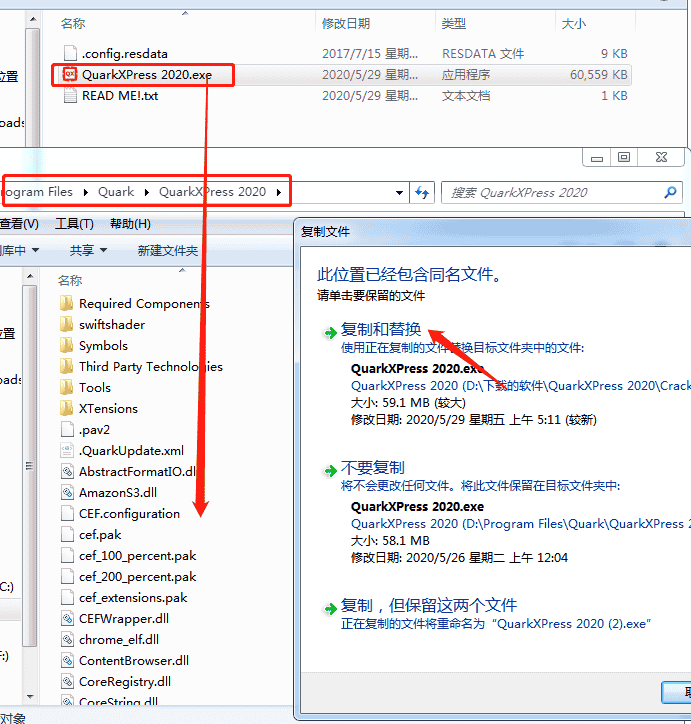Select the CEF.configuration file icon
Viewport: 691px width, 724px height.
pos(67,513)
